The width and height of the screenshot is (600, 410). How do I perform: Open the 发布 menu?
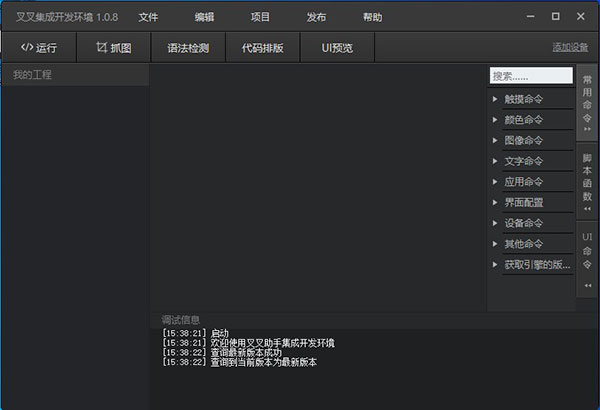(316, 17)
